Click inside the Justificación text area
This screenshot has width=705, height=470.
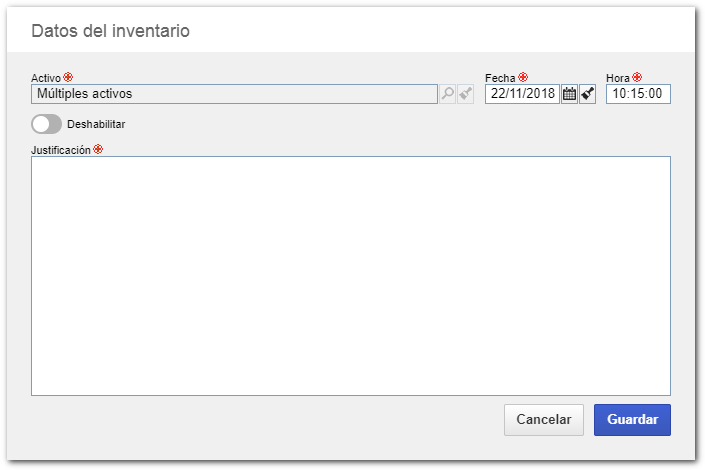click(351, 276)
